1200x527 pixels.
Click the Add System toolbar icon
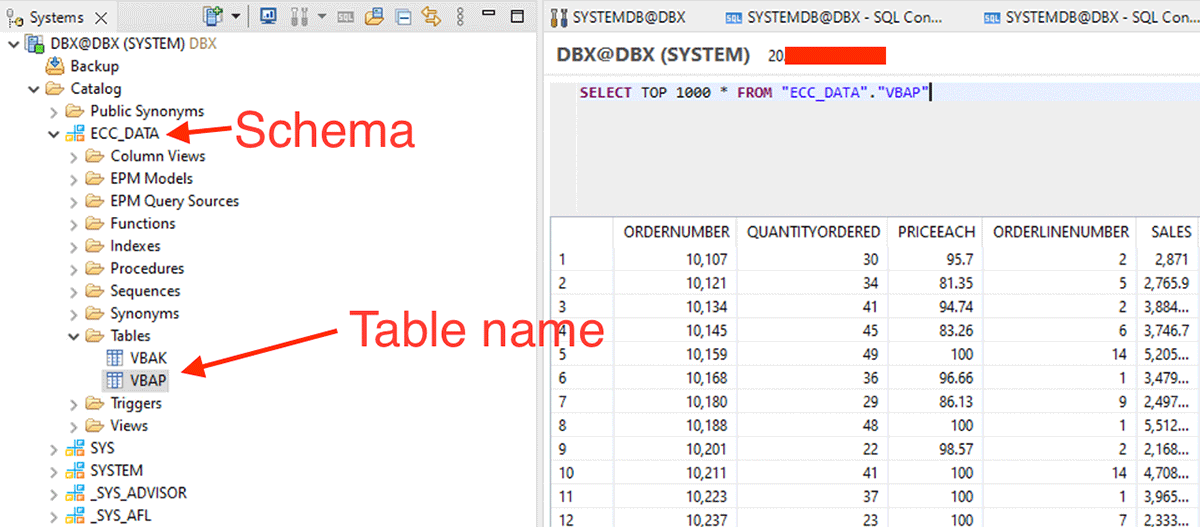point(213,16)
